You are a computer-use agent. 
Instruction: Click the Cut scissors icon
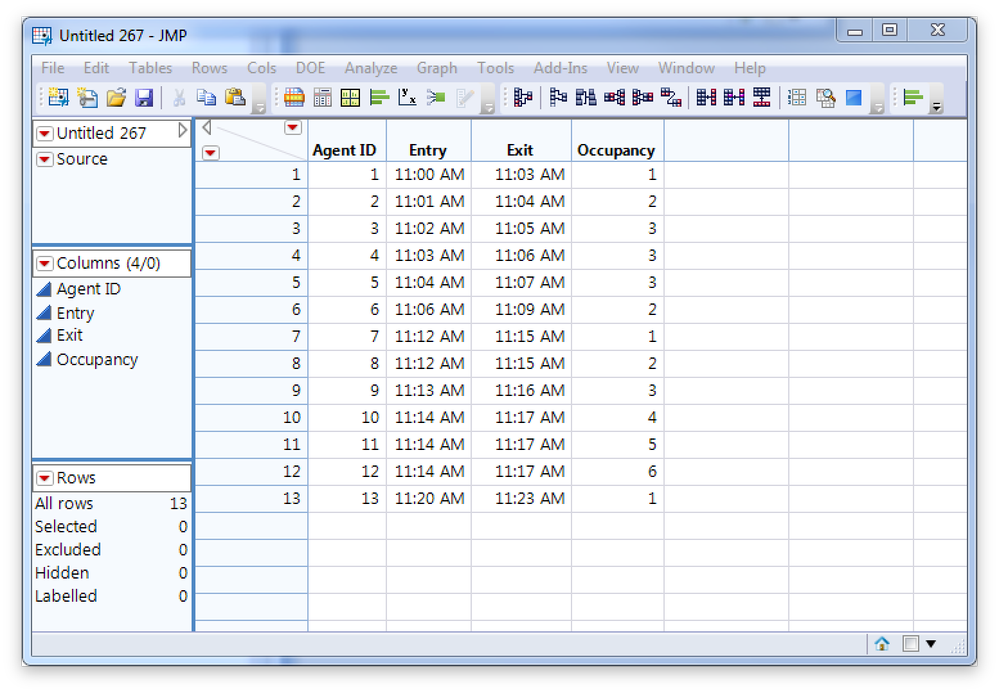tap(179, 97)
